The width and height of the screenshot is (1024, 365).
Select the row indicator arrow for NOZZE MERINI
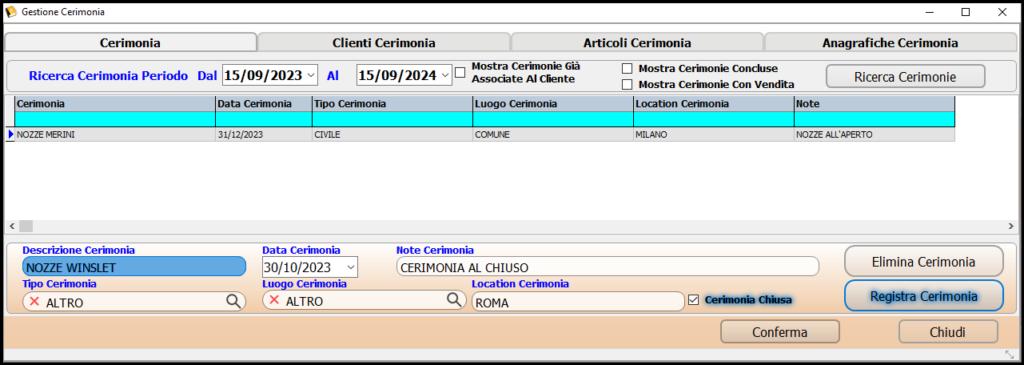tap(10, 135)
